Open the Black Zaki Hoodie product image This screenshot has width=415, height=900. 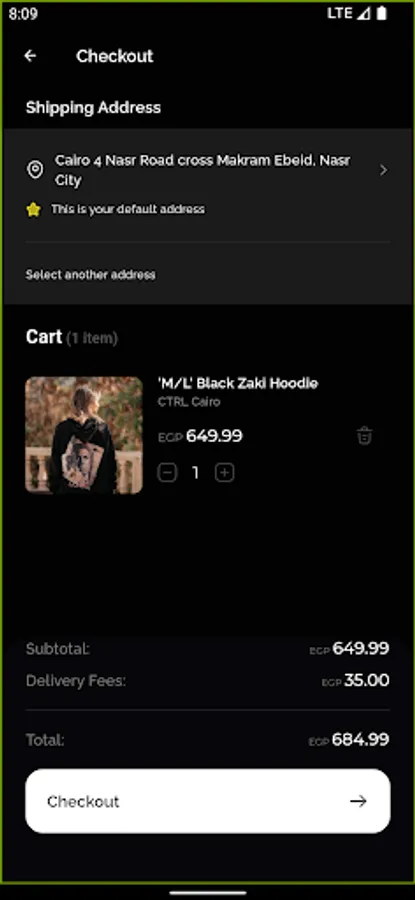[x=84, y=435]
